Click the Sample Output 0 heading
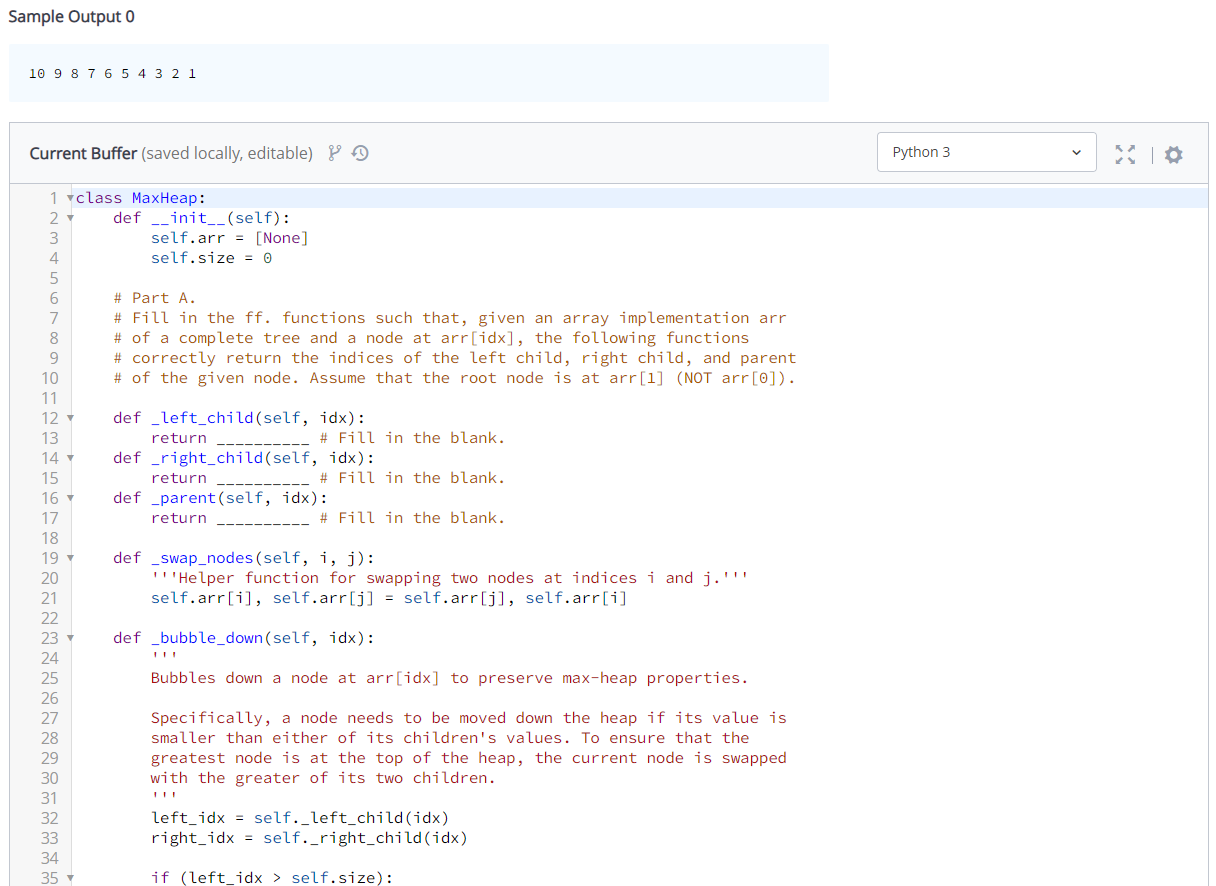The height and width of the screenshot is (886, 1216). pyautogui.click(x=71, y=16)
